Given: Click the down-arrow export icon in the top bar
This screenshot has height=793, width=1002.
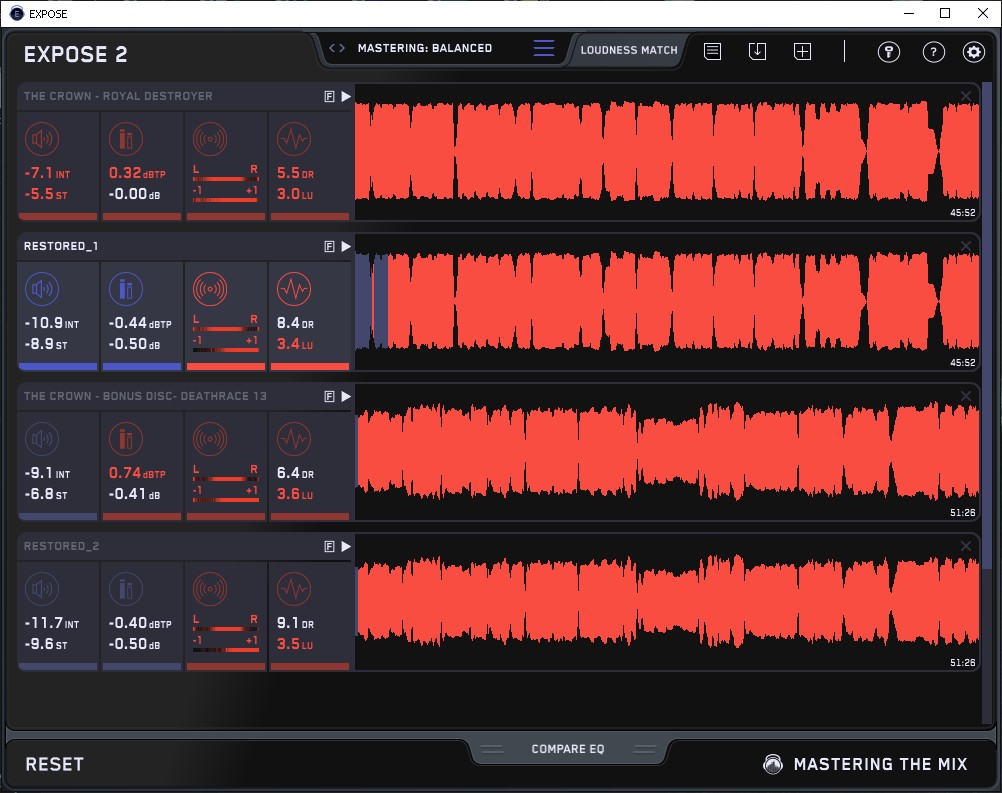Looking at the screenshot, I should [757, 51].
